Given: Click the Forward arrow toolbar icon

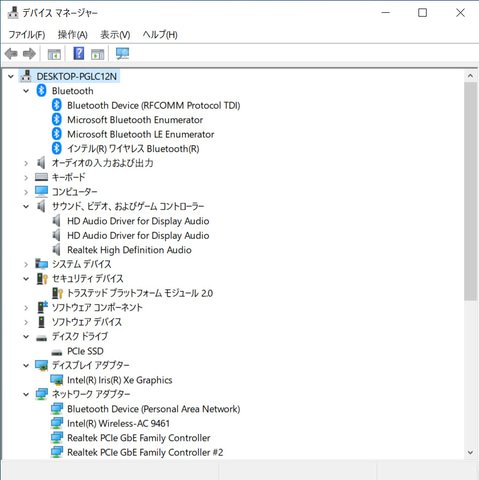Looking at the screenshot, I should coord(29,53).
